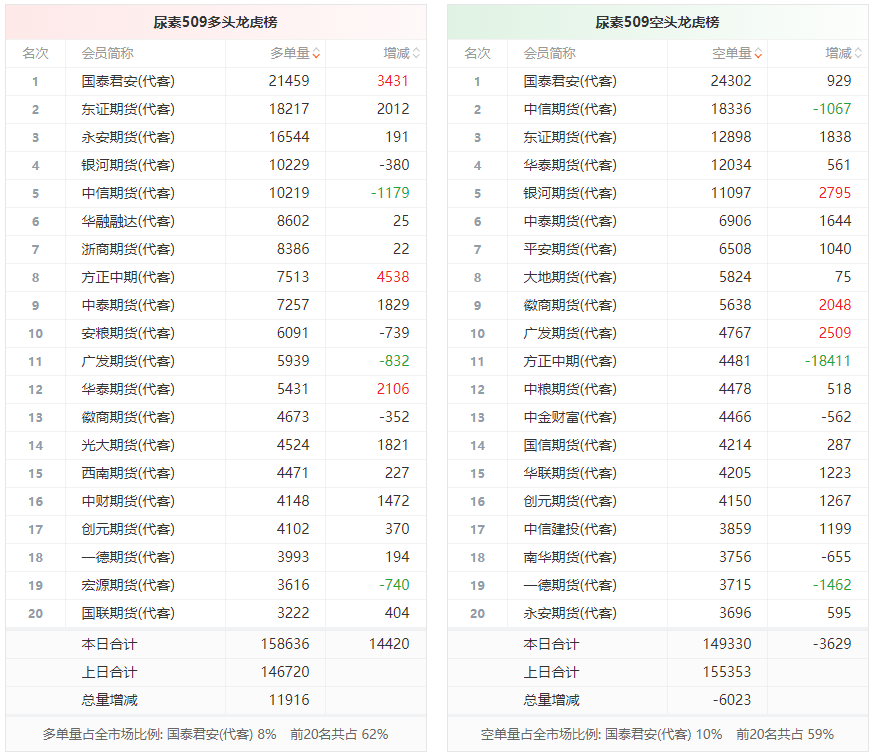Select 永安期货(代客) in long table

coord(128,137)
